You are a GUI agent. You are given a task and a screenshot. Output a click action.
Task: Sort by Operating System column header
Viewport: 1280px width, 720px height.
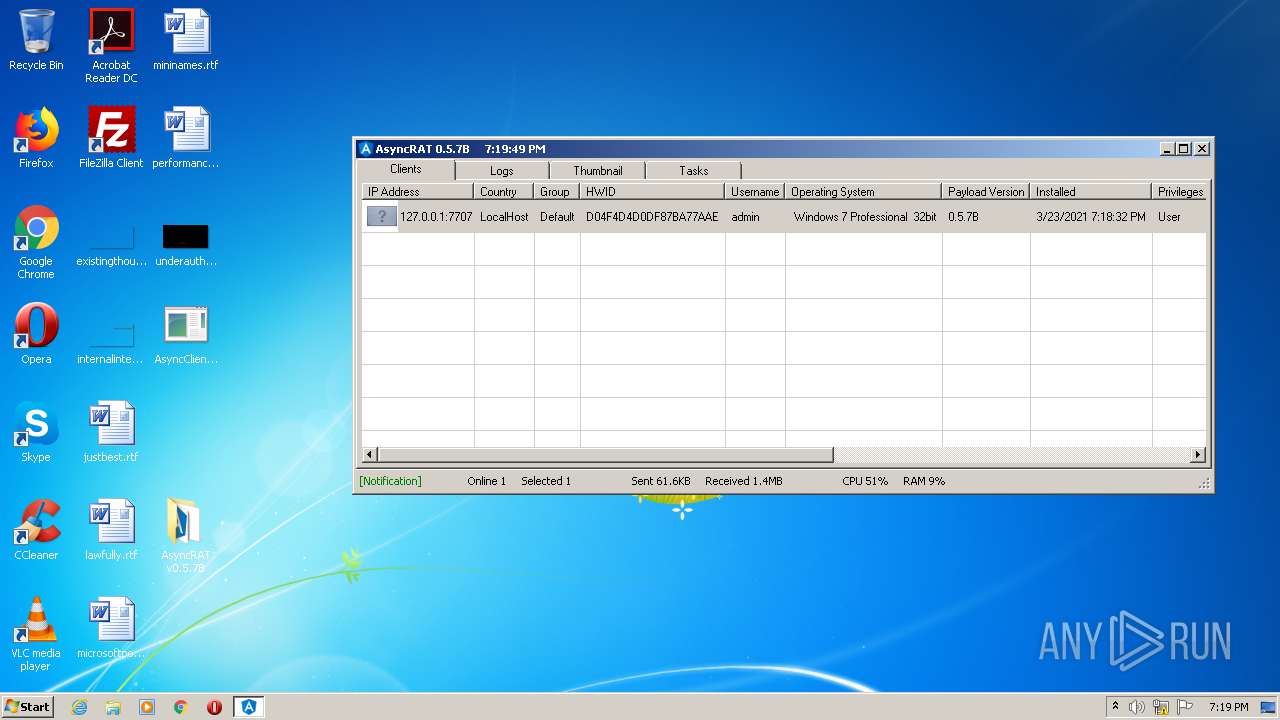point(864,191)
